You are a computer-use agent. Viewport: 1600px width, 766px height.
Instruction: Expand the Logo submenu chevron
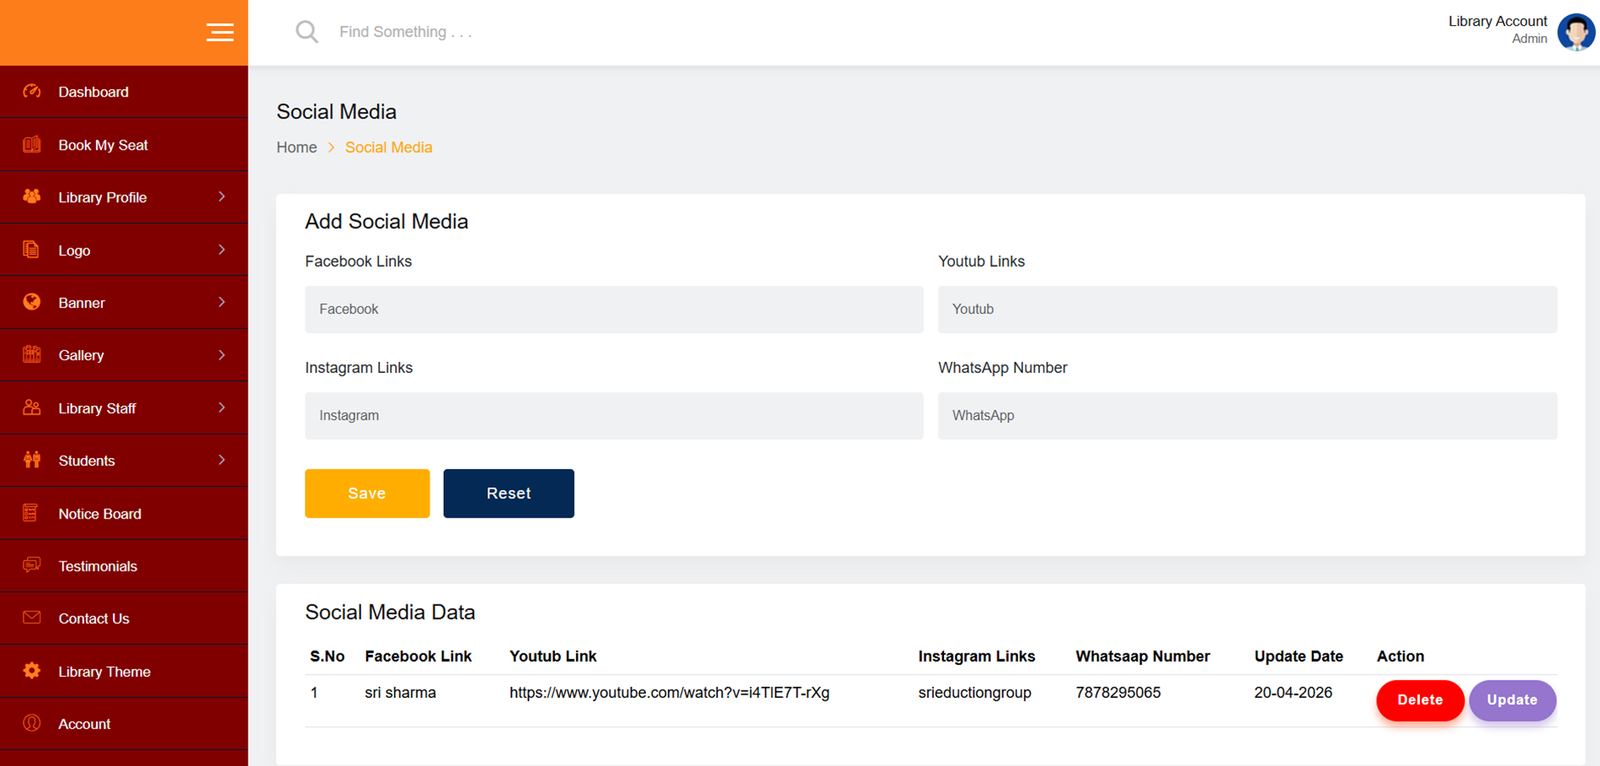click(x=222, y=250)
